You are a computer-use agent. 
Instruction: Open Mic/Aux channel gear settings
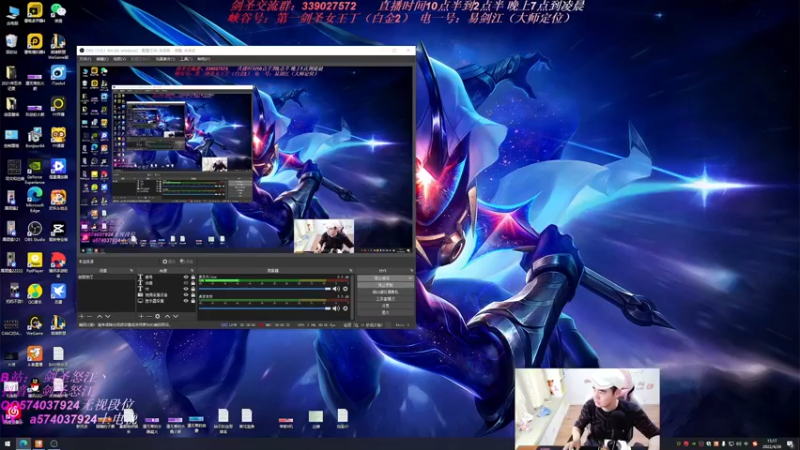(345, 289)
